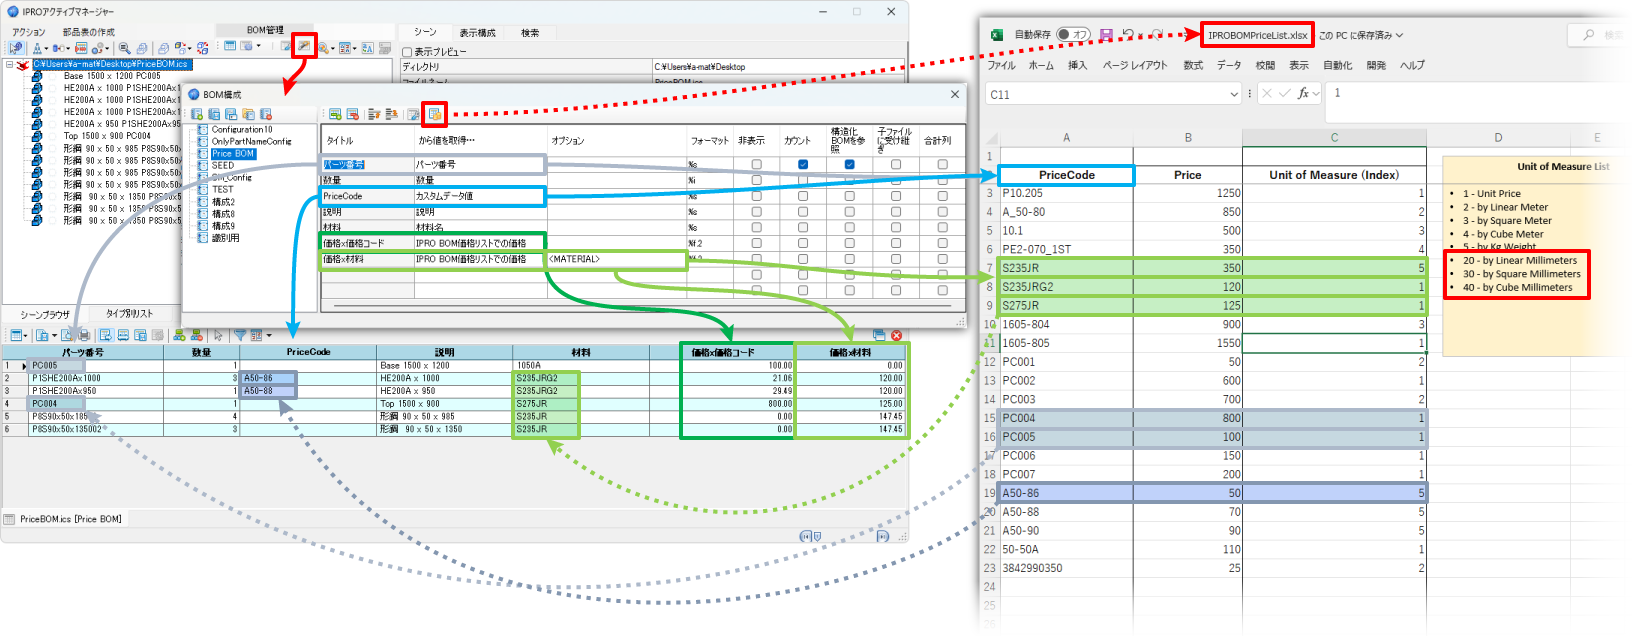The width and height of the screenshot is (1632, 636).
Task: Click the red close icon above the BOM table
Action: pos(896,335)
